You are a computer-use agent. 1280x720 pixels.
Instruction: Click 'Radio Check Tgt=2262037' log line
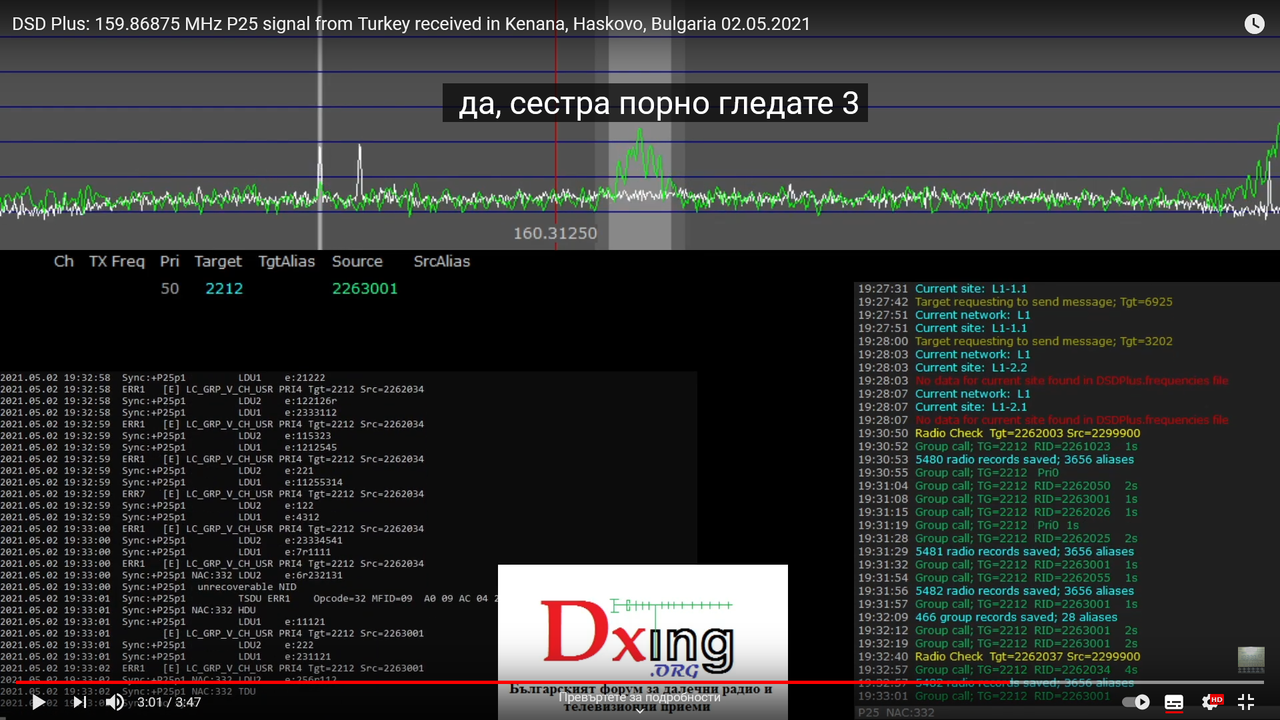pos(998,656)
